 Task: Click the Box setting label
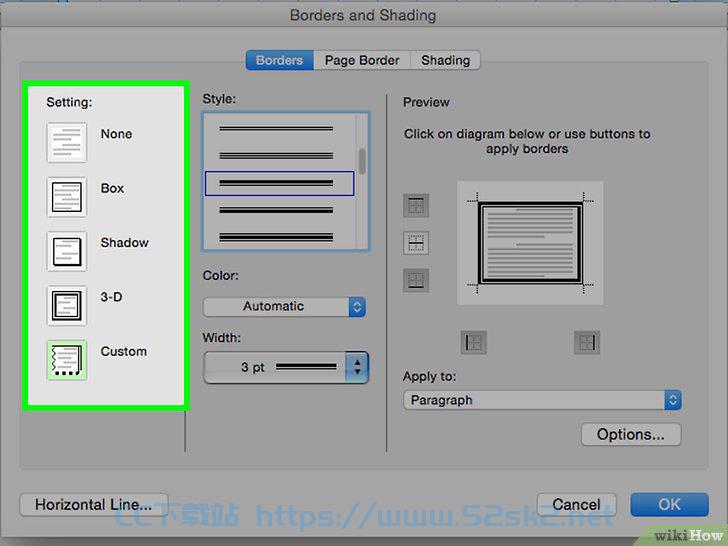click(112, 188)
